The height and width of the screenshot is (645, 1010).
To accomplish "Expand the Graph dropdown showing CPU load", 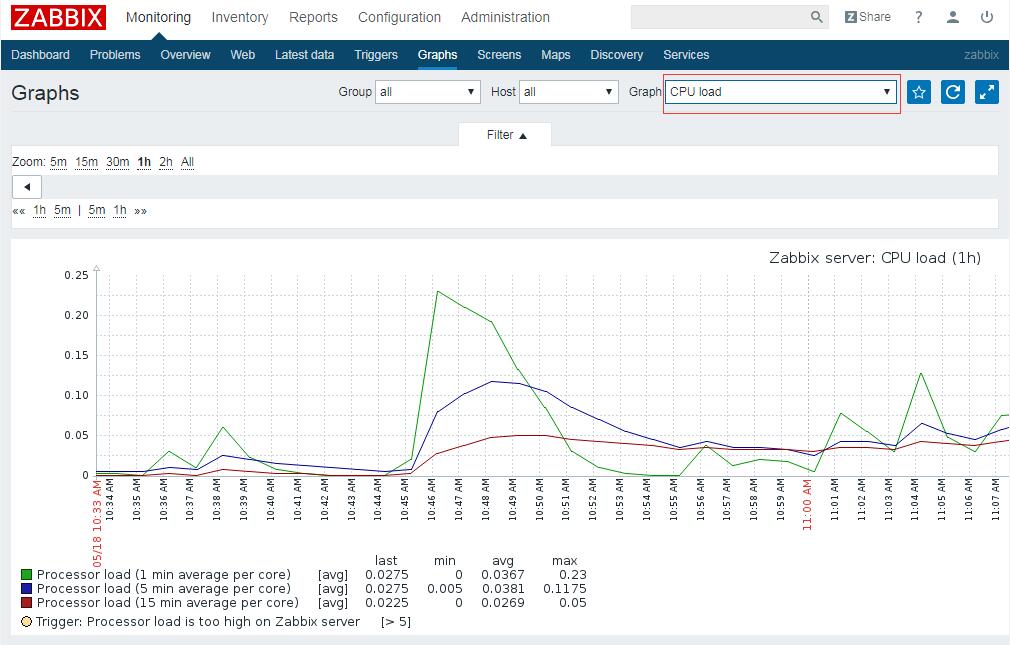I will pyautogui.click(x=780, y=92).
